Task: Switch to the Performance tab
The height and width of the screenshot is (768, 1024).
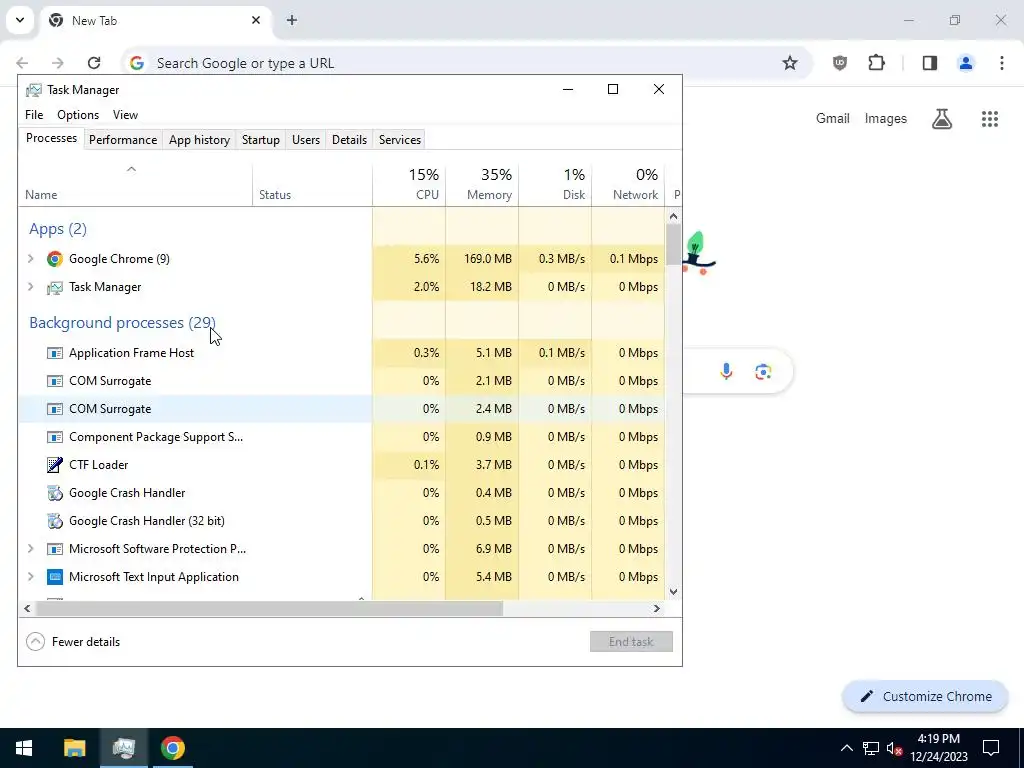Action: [123, 140]
